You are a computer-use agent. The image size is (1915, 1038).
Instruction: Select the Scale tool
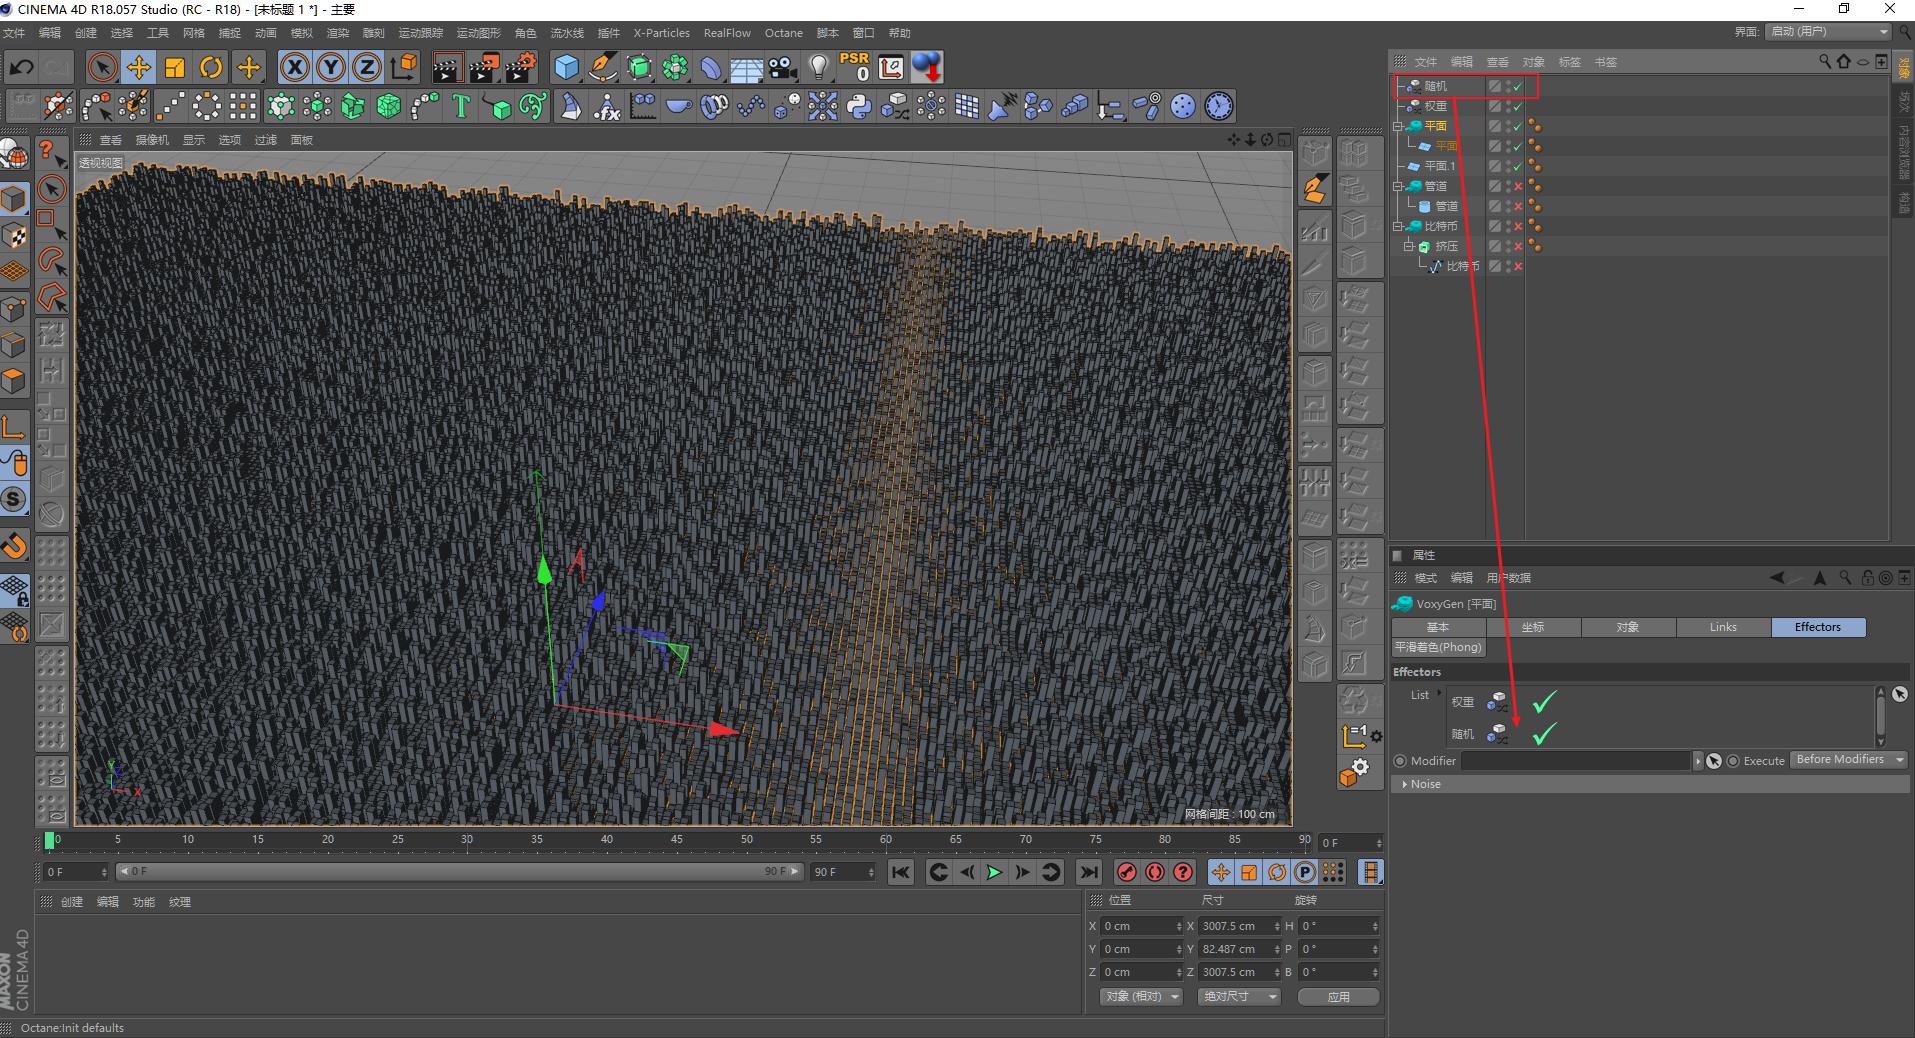coord(175,68)
